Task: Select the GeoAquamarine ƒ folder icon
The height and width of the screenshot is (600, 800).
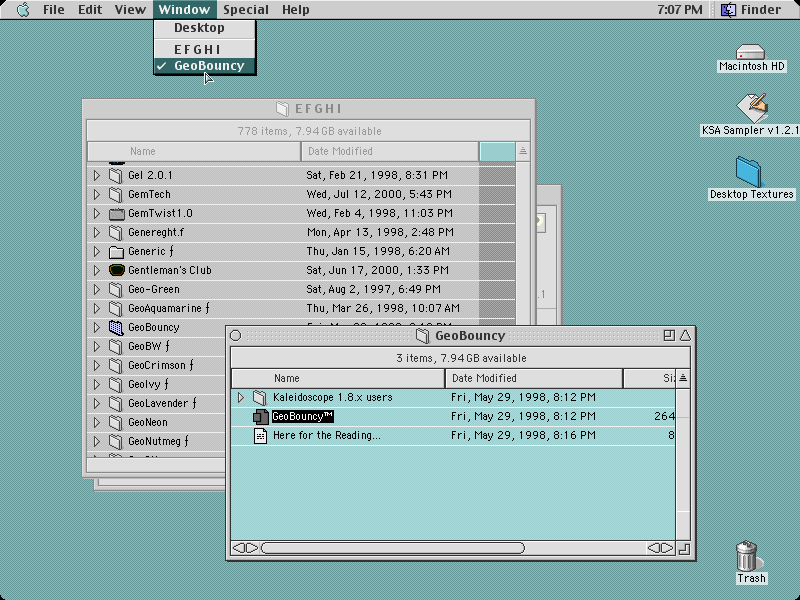Action: tap(116, 309)
